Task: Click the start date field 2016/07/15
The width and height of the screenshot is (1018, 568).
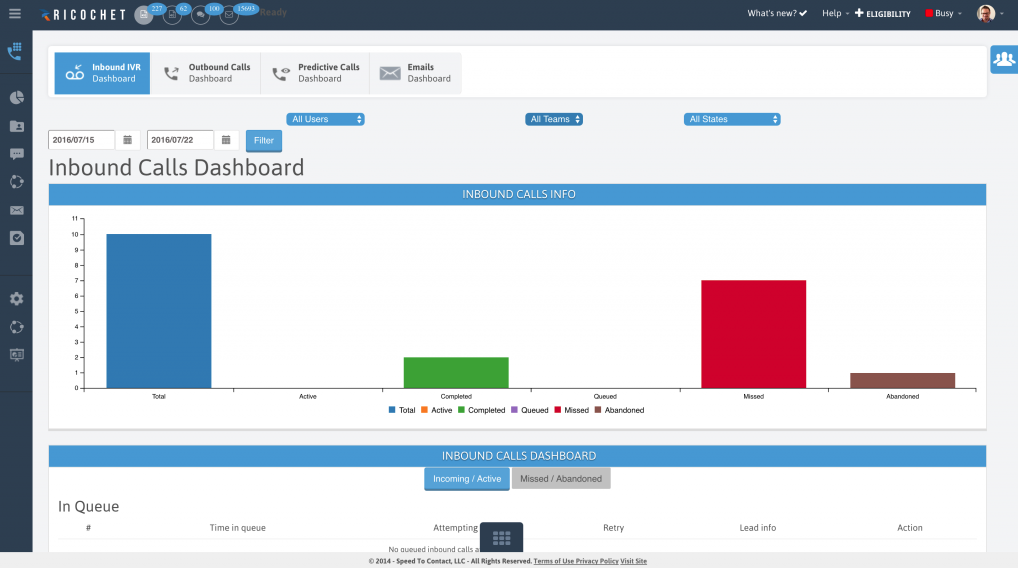Action: [x=81, y=140]
